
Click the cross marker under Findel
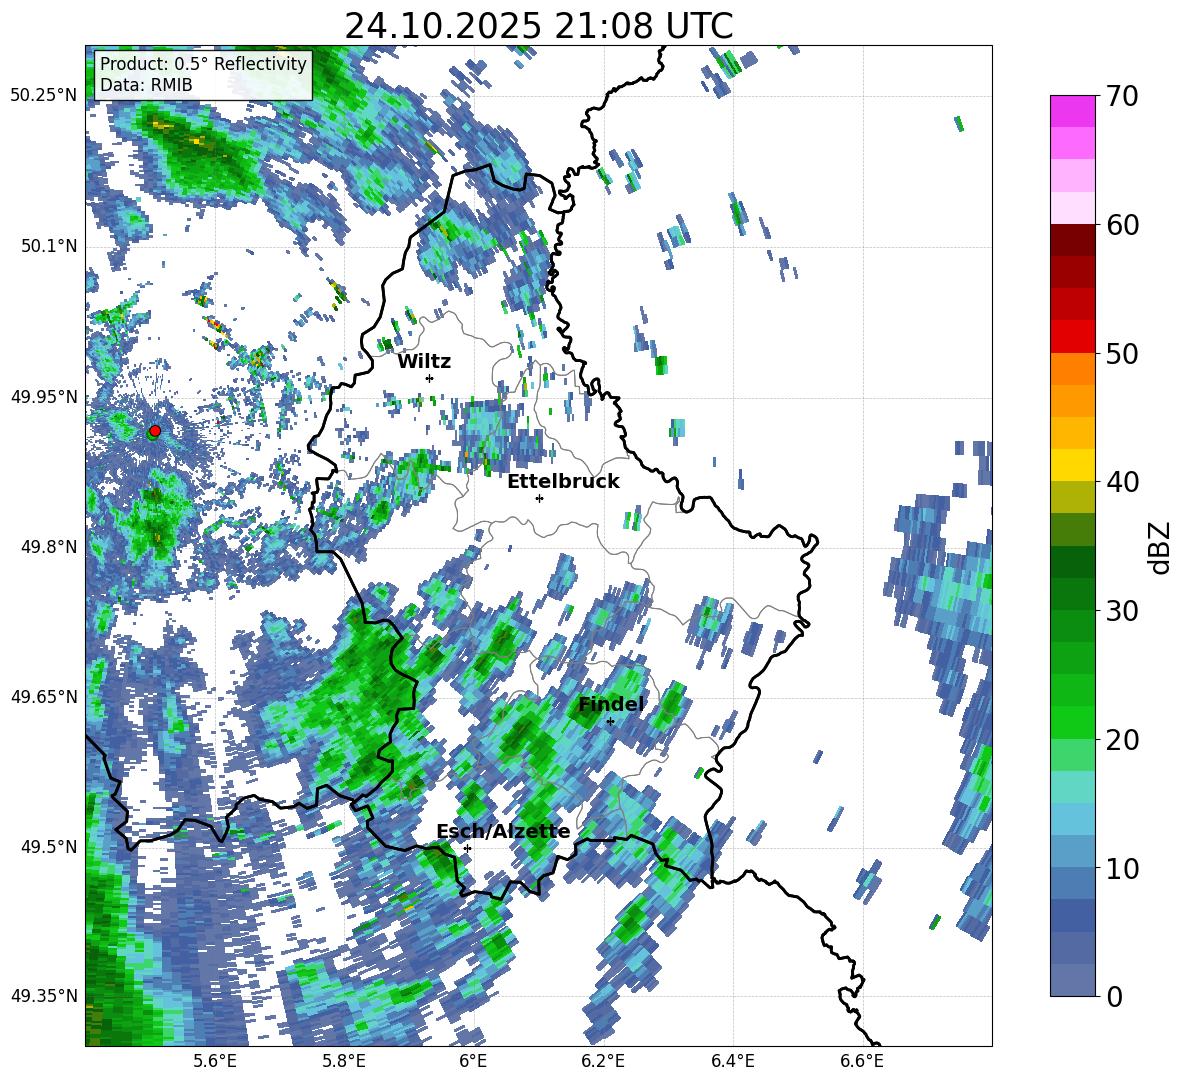tap(610, 722)
